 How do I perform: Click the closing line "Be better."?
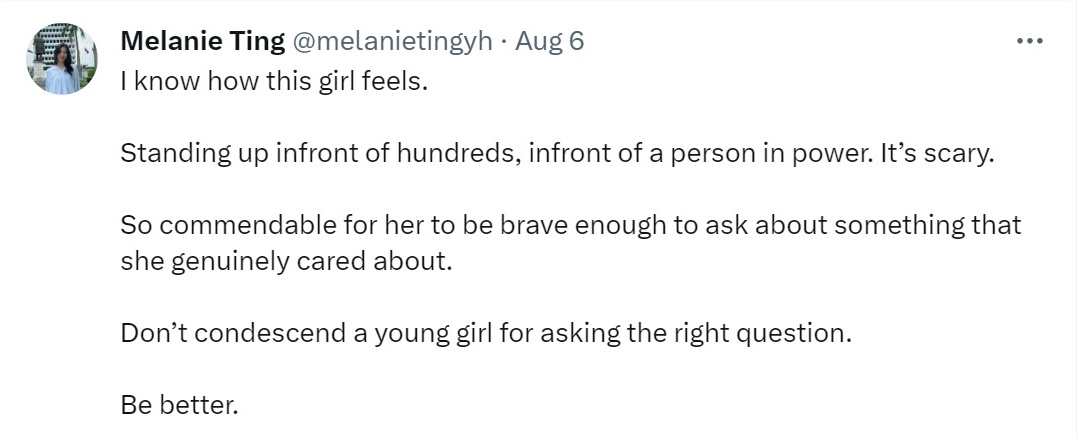point(180,405)
